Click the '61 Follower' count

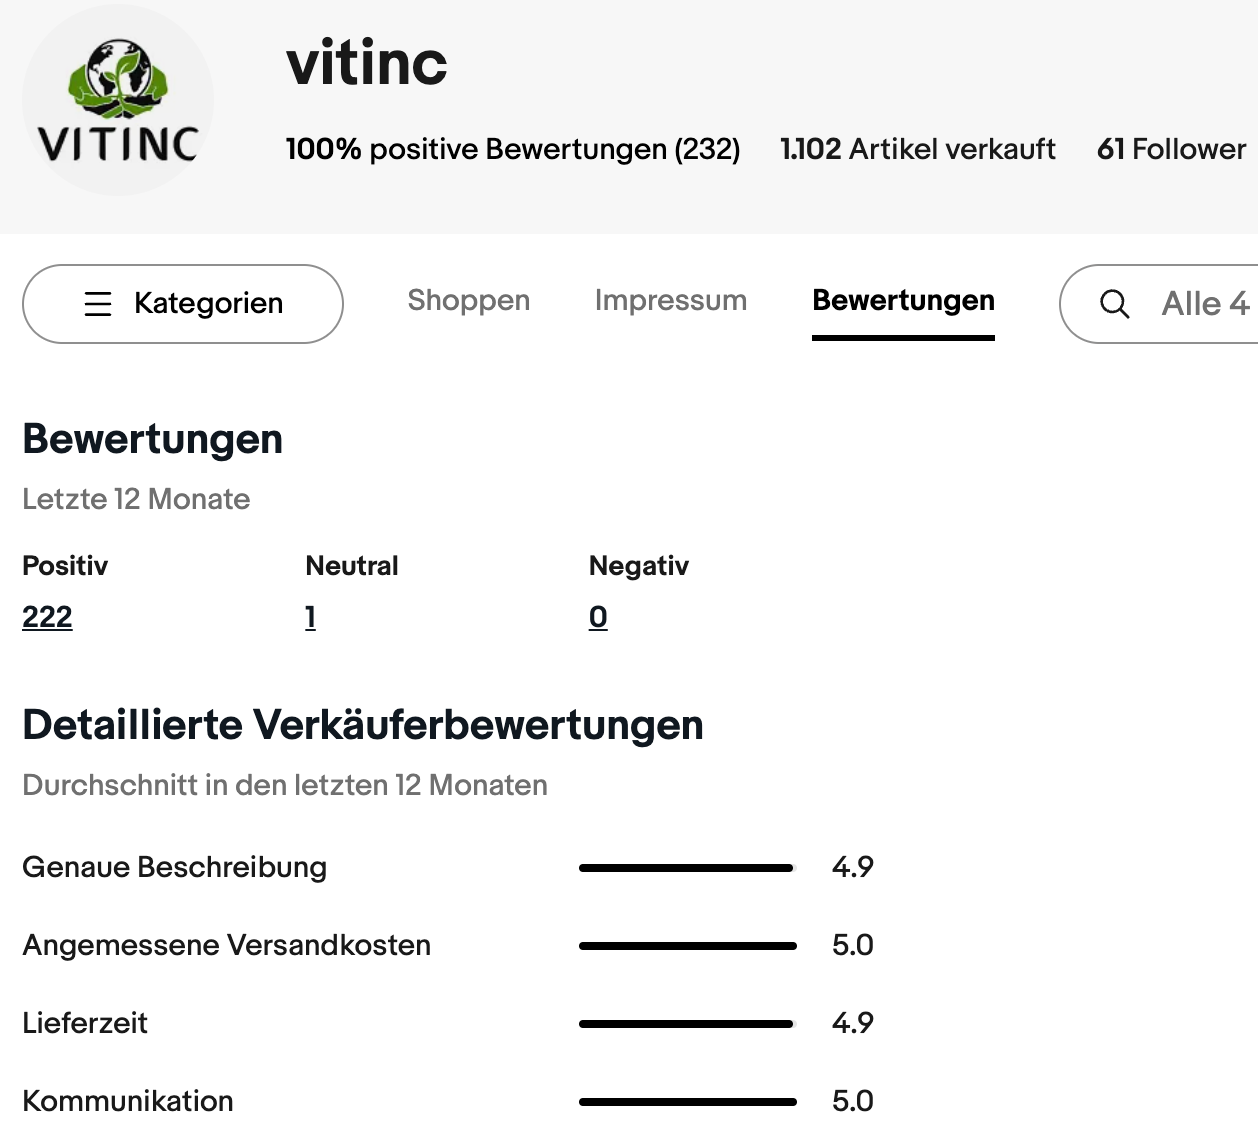click(1171, 149)
